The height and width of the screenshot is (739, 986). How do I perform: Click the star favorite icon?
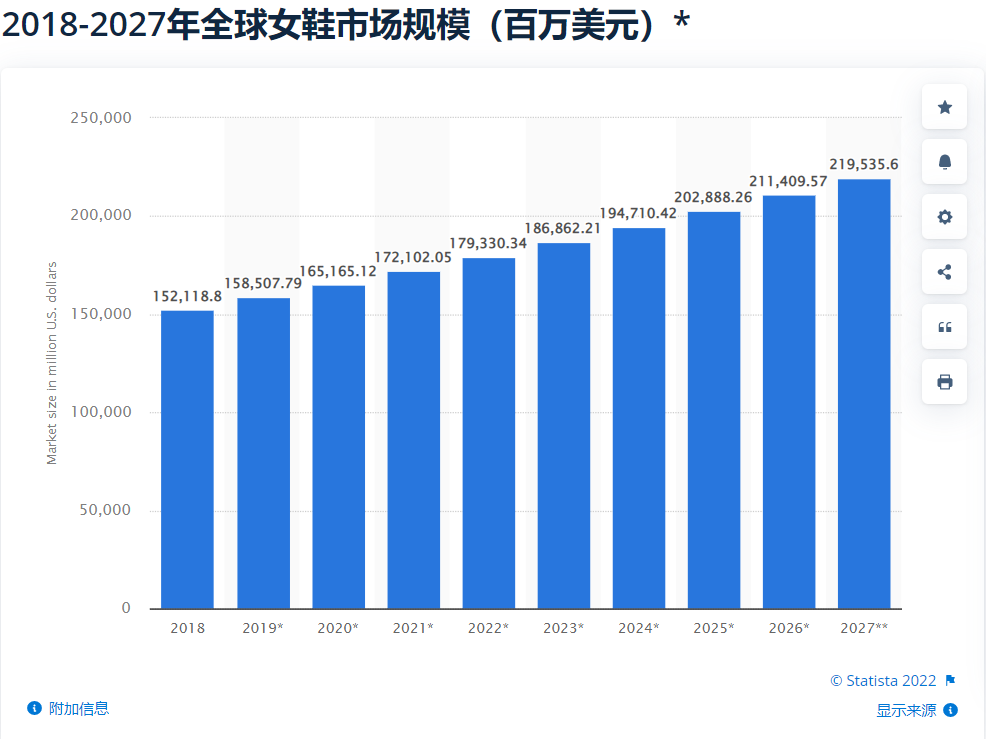pos(944,108)
